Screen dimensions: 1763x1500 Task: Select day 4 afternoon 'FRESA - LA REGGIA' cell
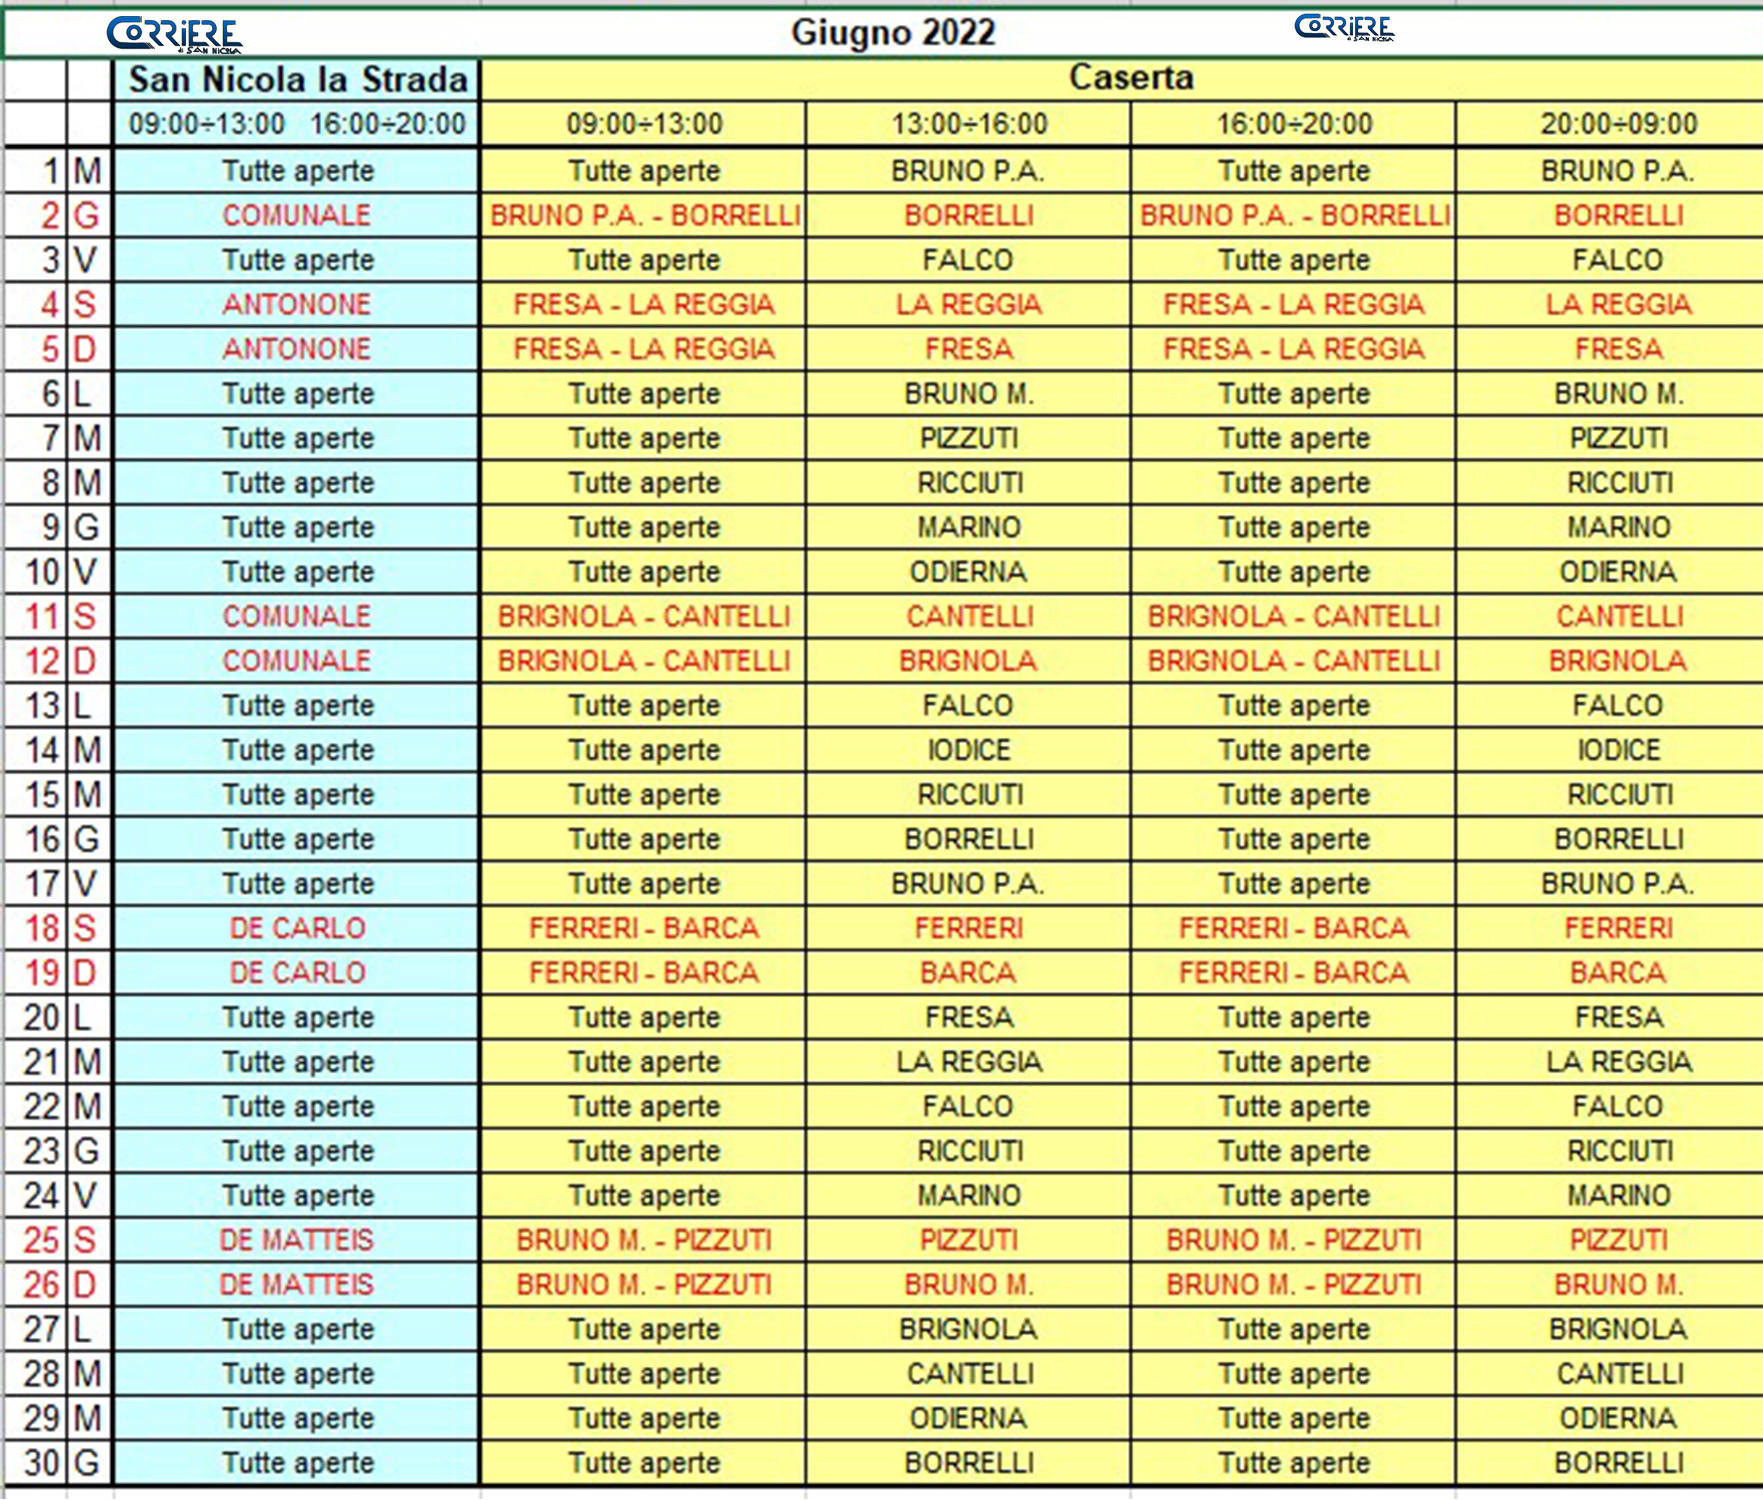point(1294,304)
